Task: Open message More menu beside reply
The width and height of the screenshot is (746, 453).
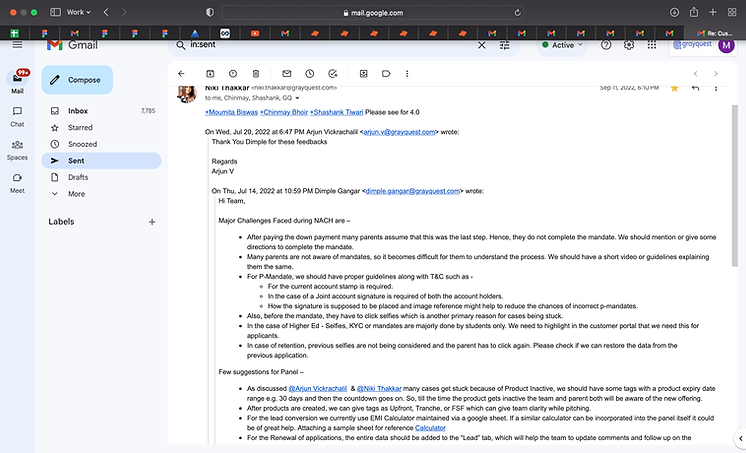Action: 716,88
